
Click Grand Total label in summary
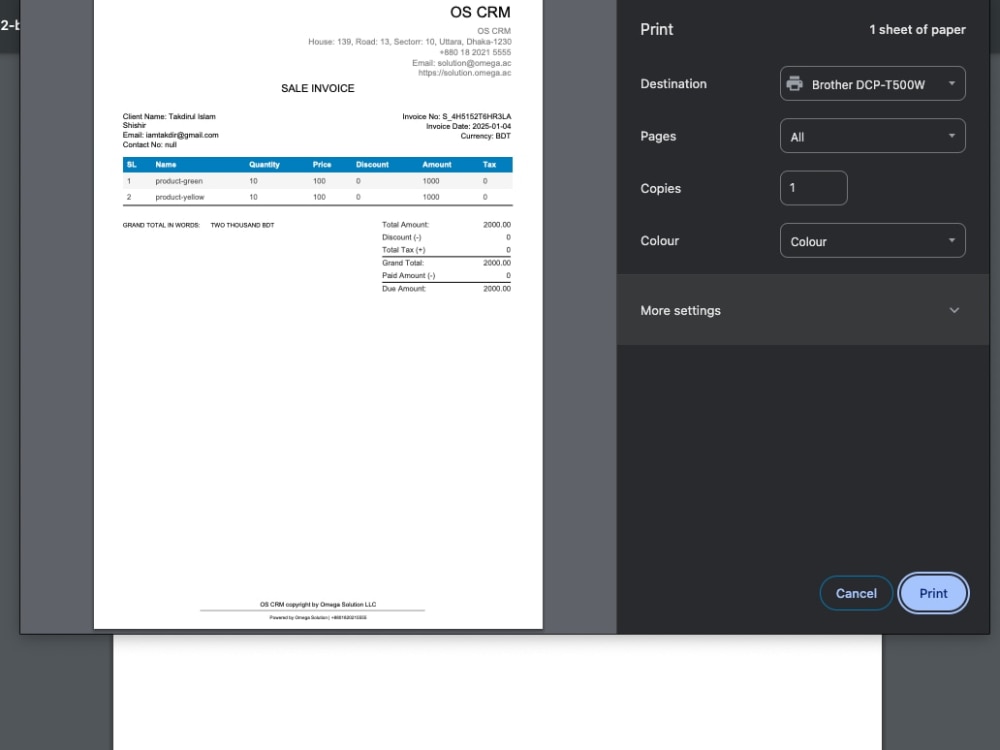click(x=403, y=263)
